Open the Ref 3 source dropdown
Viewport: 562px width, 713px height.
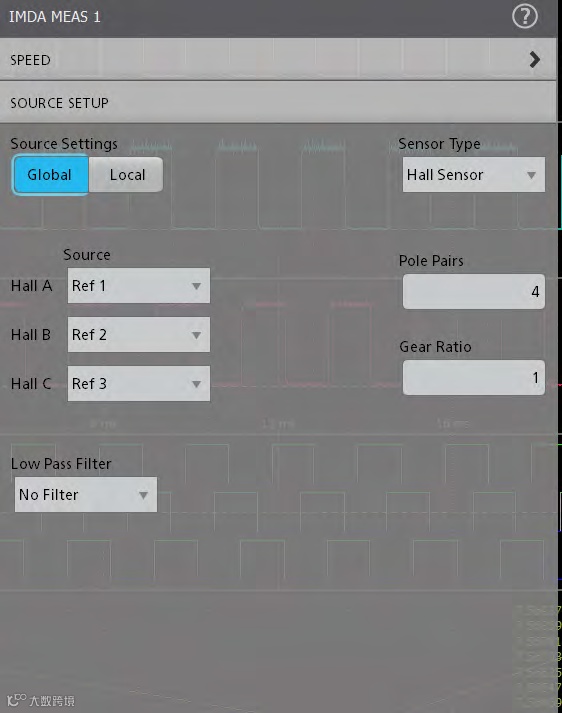pos(139,383)
